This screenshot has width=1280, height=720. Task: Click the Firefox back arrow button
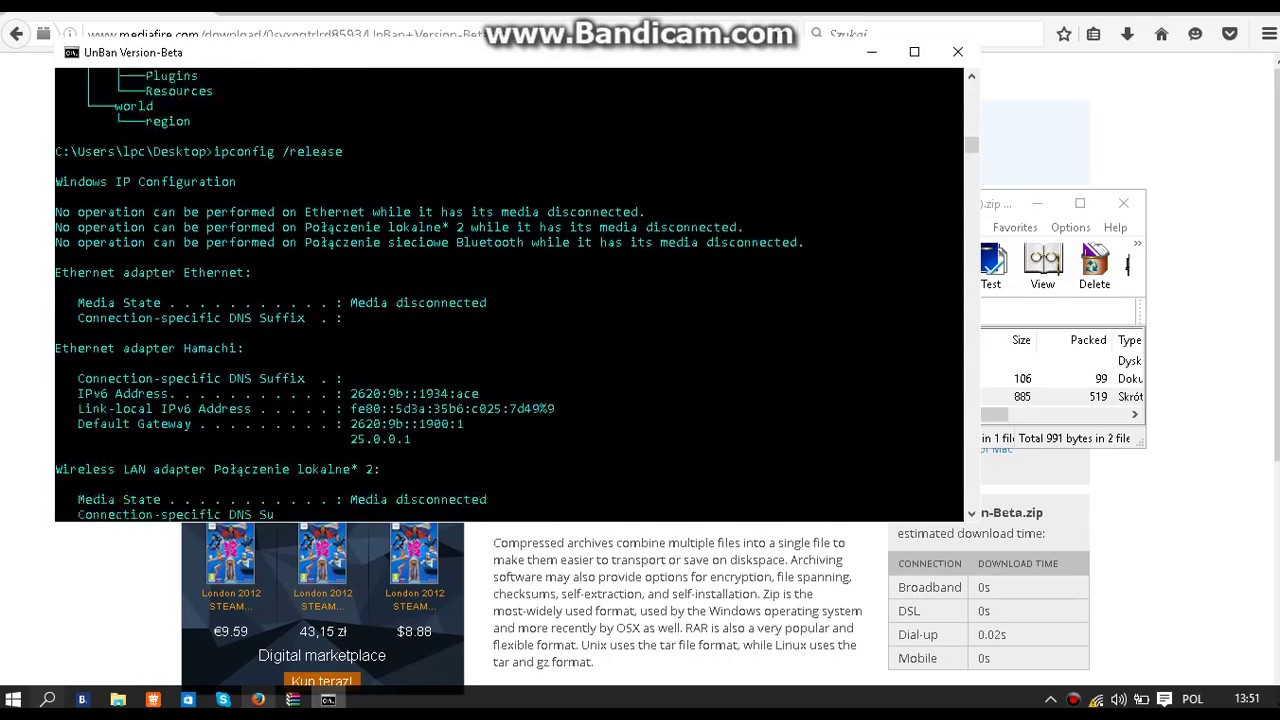16,34
